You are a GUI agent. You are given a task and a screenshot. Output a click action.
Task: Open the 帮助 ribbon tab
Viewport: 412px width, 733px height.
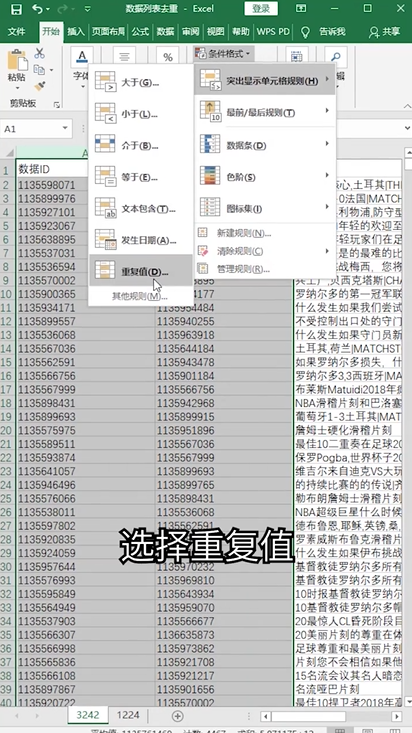241,32
